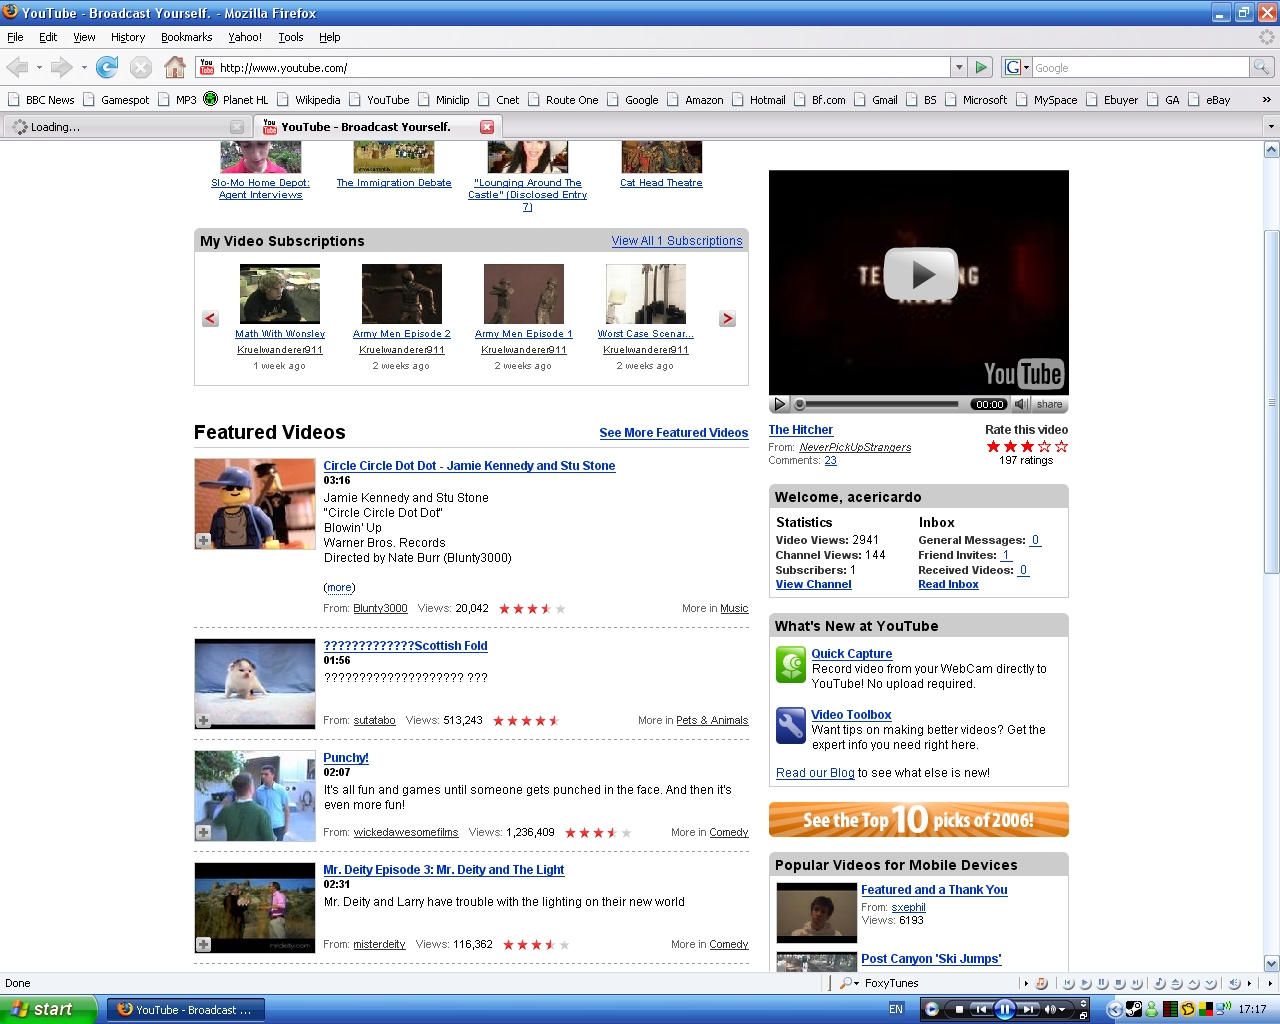The image size is (1280, 1024).
Task: Click the Top 10 picks of 2006 banner
Action: click(x=918, y=820)
